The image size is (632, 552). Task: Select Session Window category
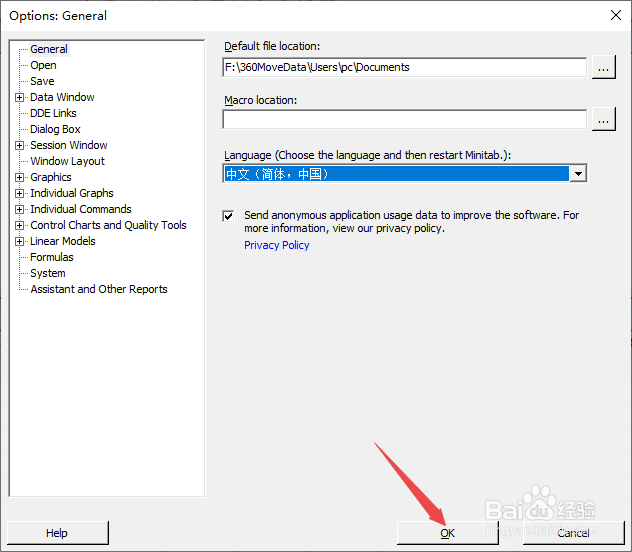[x=69, y=145]
